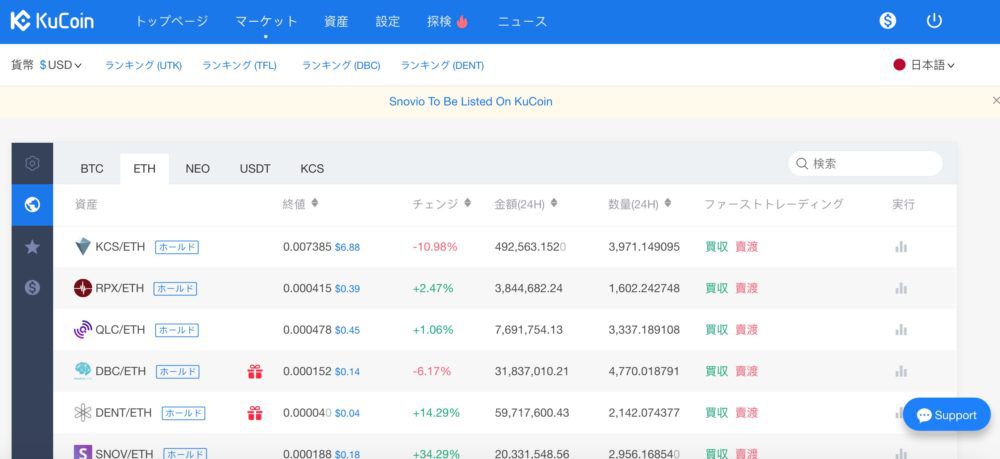
Task: Sort by 数量(24H) column arrows
Action: coord(668,203)
